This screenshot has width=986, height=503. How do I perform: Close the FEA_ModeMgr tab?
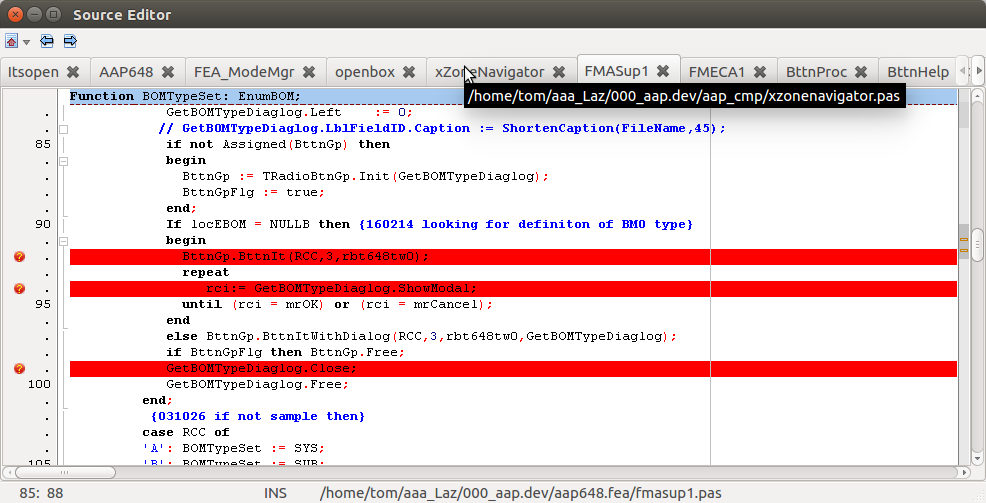pyautogui.click(x=309, y=72)
